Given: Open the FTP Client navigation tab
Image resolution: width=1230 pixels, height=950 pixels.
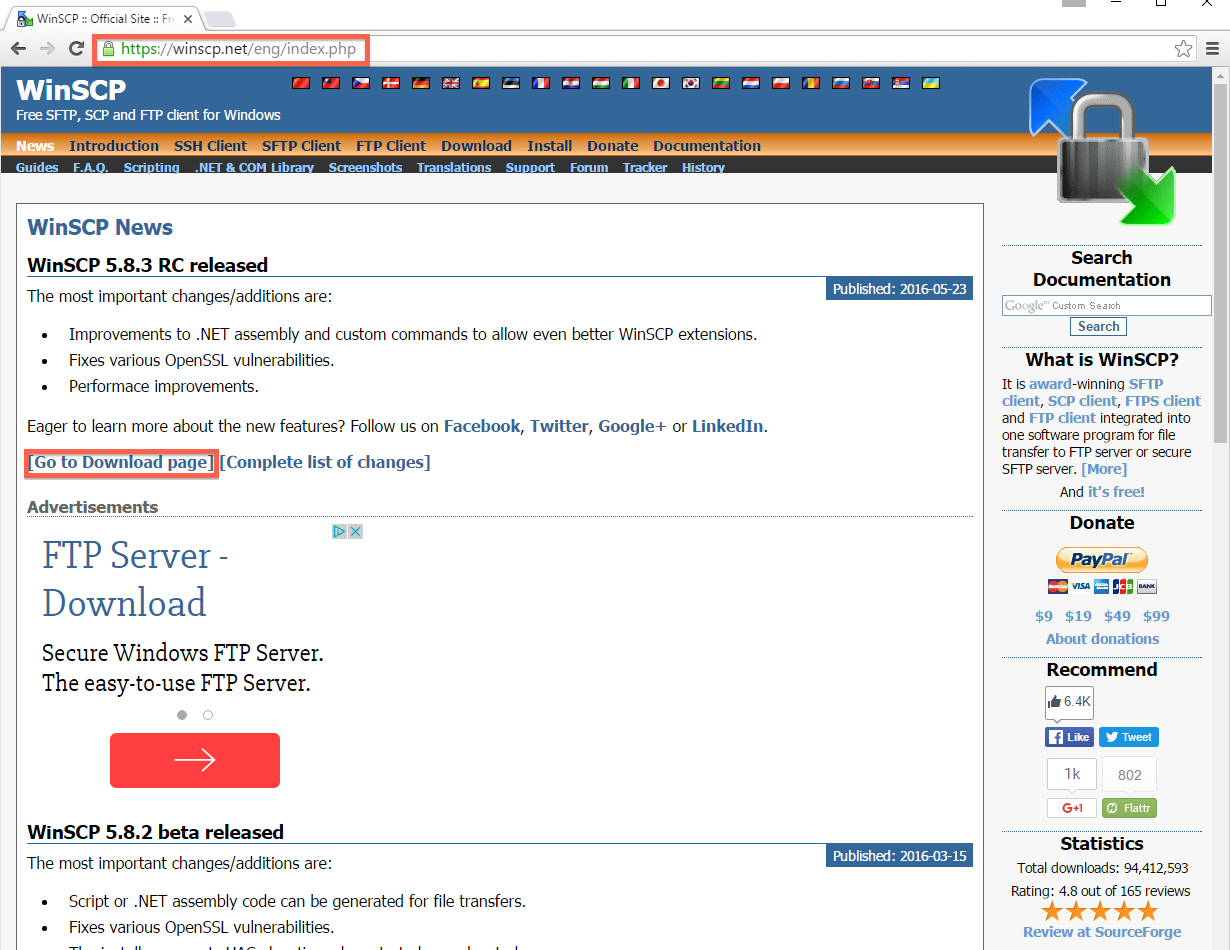Looking at the screenshot, I should [391, 146].
